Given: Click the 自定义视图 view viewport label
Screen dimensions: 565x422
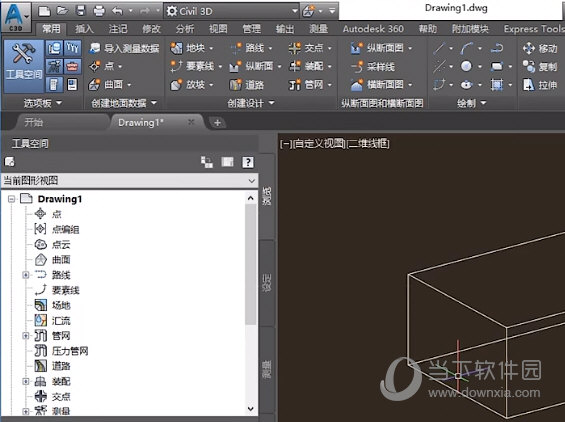Looking at the screenshot, I should tap(319, 144).
